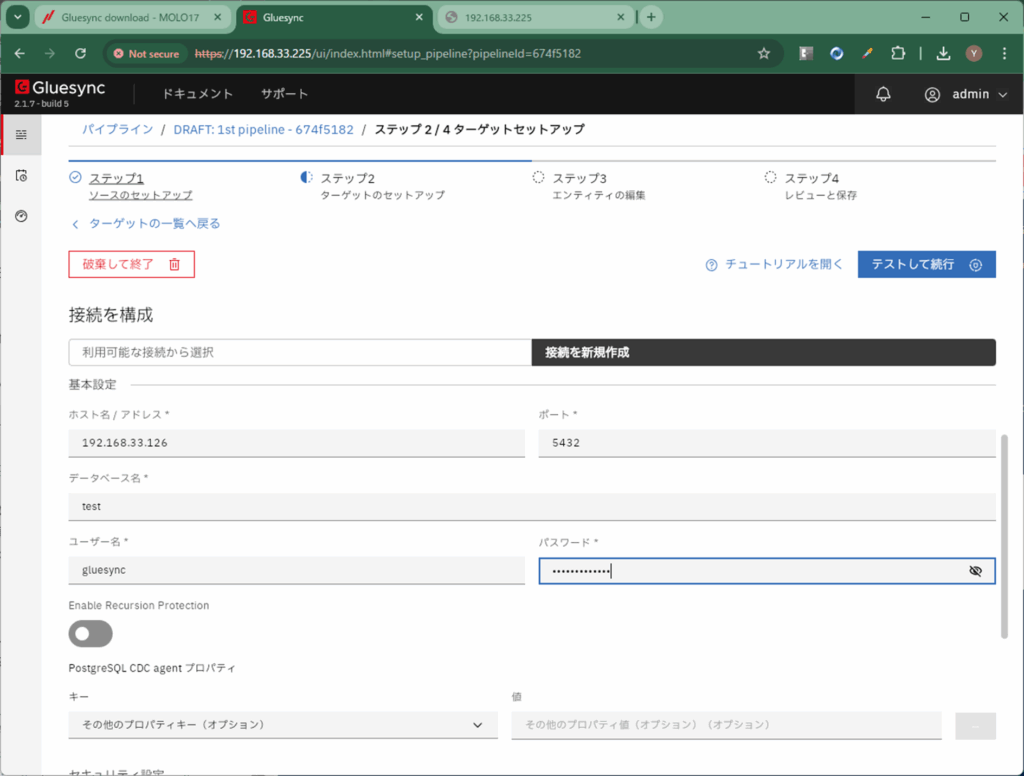This screenshot has width=1024, height=776.
Task: Open the sidebar dashboard gauge icon
Action: (21, 216)
